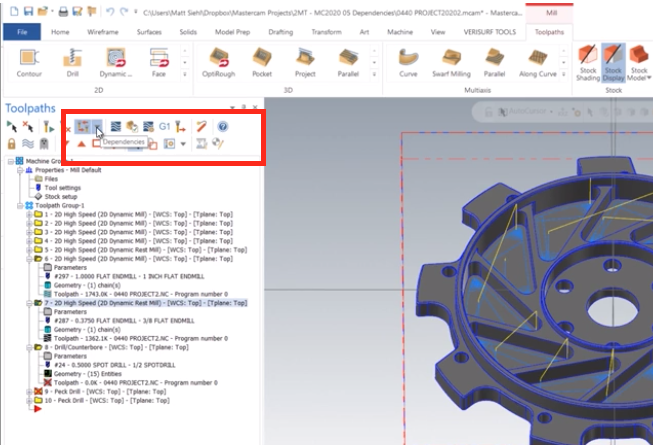The width and height of the screenshot is (653, 445).
Task: Open the Solids ribbon tab
Action: 188,32
